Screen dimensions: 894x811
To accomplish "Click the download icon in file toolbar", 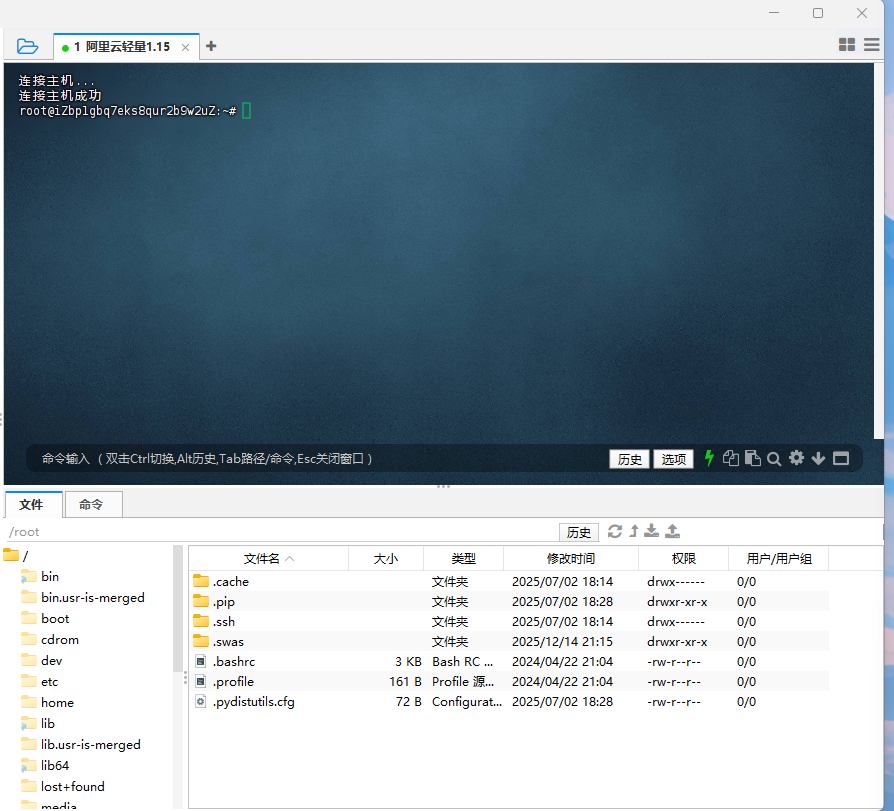I will pyautogui.click(x=652, y=531).
